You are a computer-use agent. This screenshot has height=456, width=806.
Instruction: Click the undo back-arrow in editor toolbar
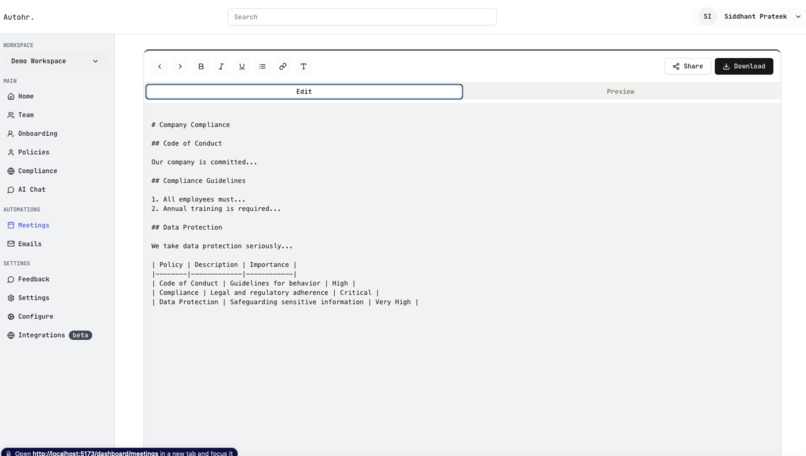click(x=160, y=66)
